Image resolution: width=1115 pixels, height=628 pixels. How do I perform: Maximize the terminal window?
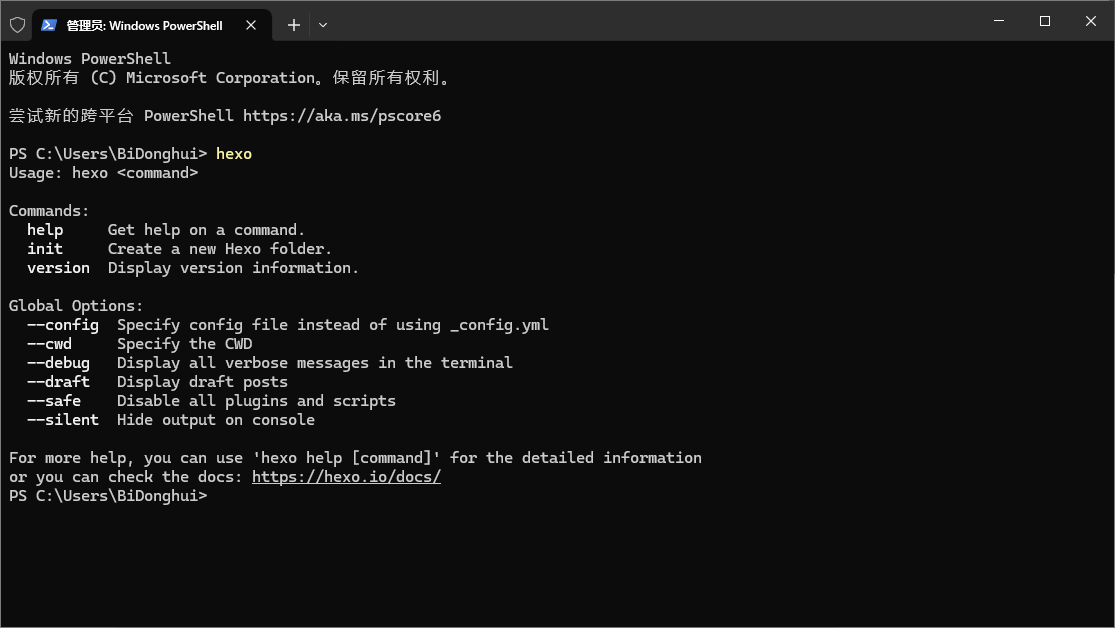pyautogui.click(x=1045, y=21)
